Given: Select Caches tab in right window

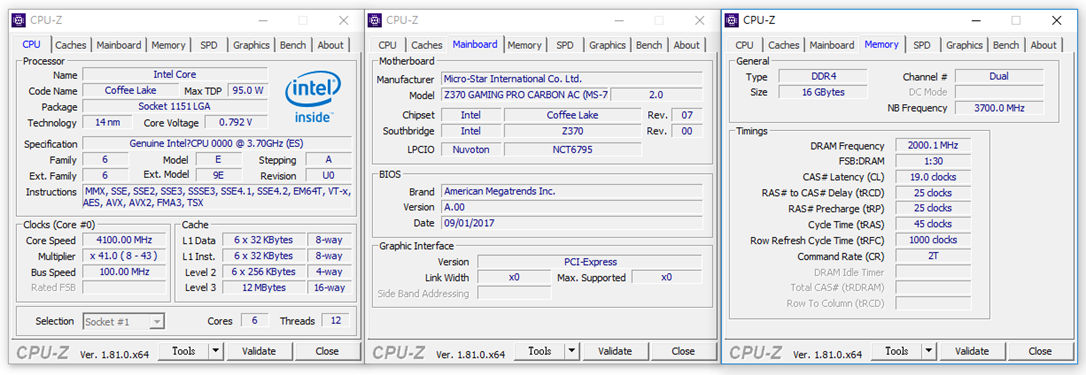Looking at the screenshot, I should pos(783,45).
